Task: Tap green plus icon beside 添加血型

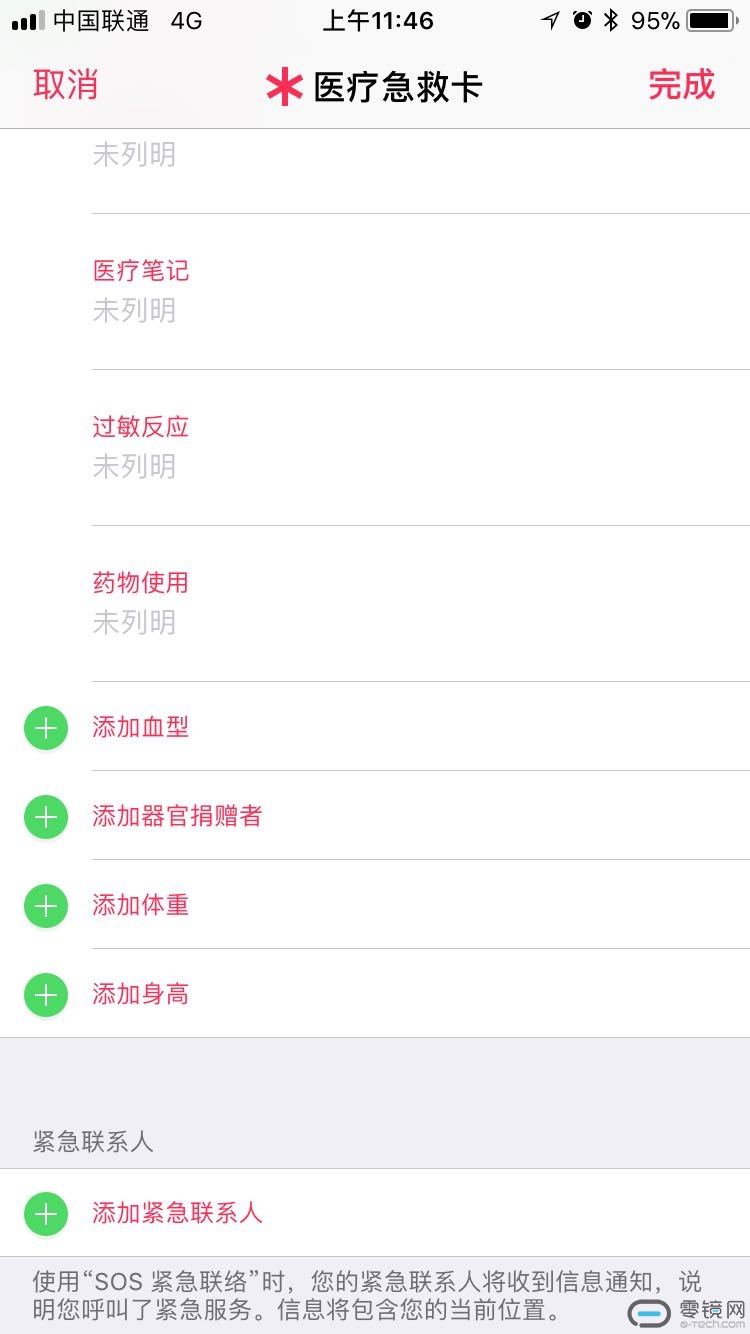Action: [x=45, y=728]
